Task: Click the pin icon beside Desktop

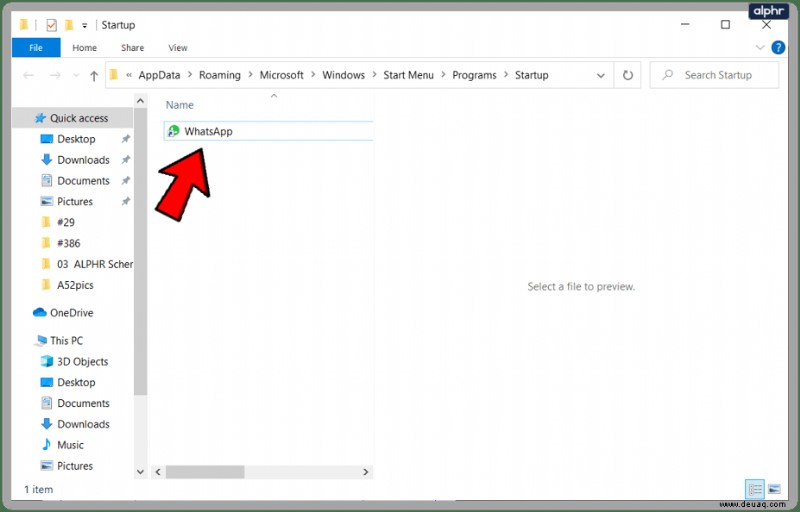Action: [x=126, y=139]
